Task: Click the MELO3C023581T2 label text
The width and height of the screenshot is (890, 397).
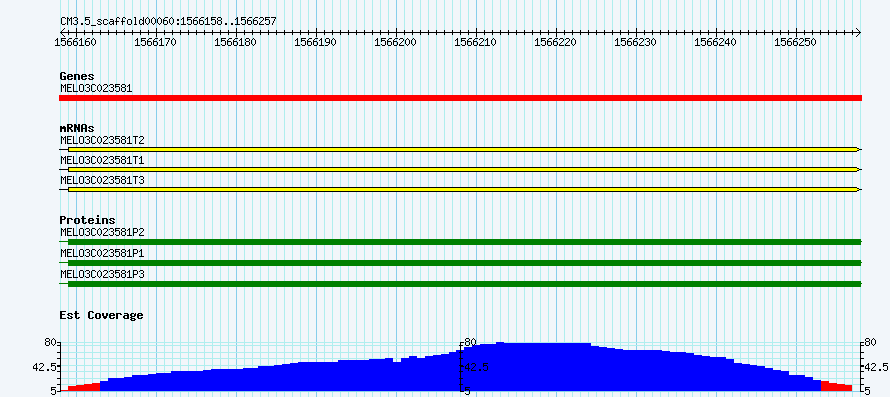Action: click(x=102, y=140)
